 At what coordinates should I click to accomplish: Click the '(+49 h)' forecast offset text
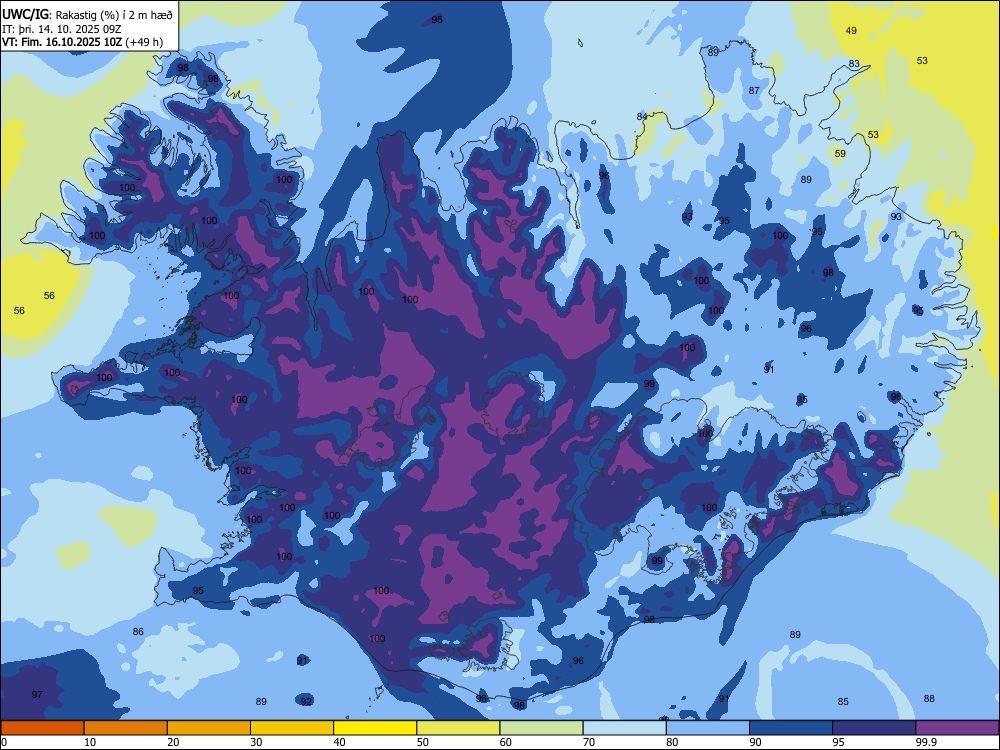[144, 43]
